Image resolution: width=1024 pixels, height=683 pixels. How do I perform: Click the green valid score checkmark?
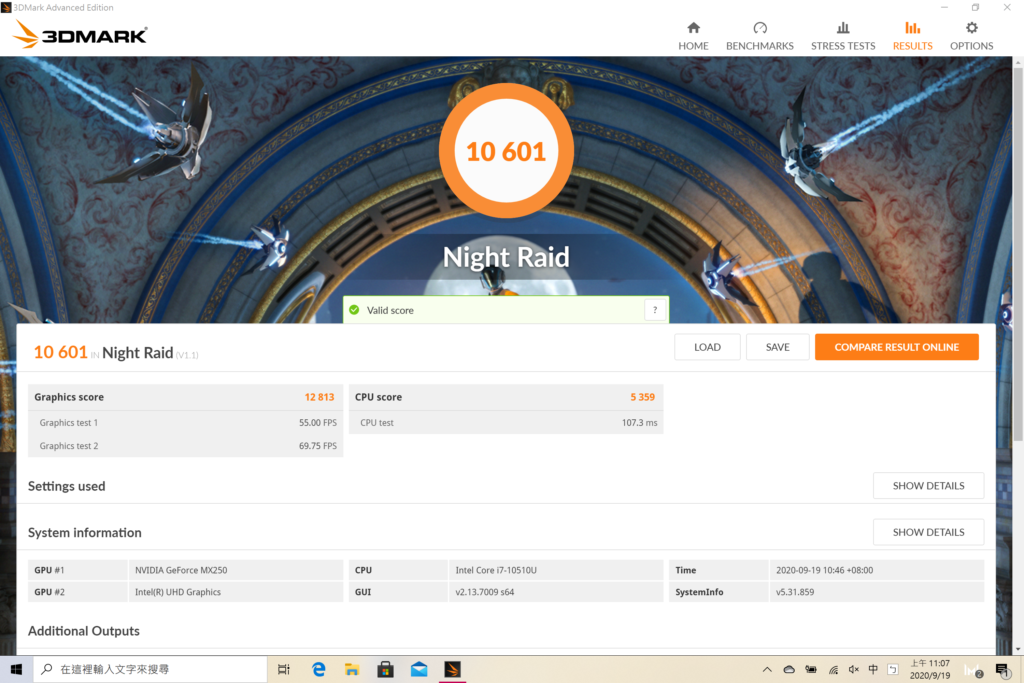(354, 310)
